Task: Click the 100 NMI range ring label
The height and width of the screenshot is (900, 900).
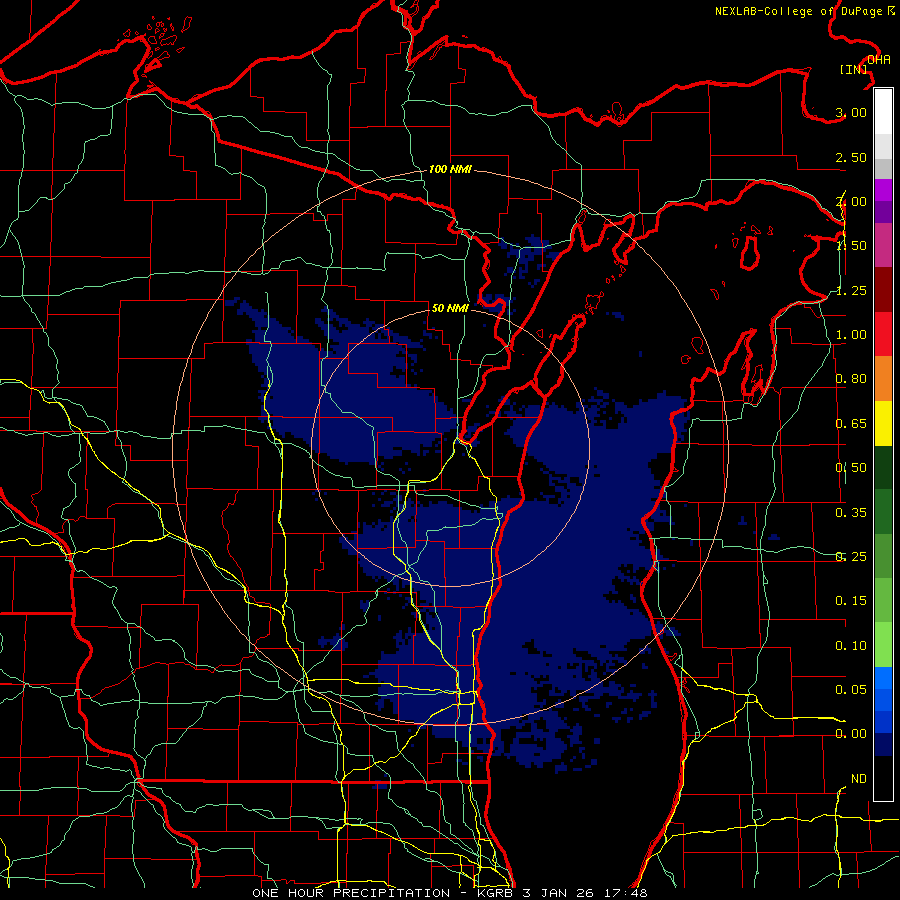Action: coord(450,169)
